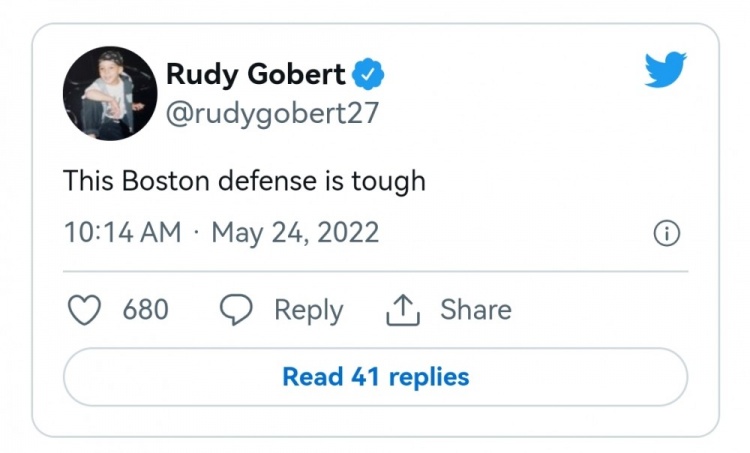Click the 680 likes count

(x=145, y=309)
